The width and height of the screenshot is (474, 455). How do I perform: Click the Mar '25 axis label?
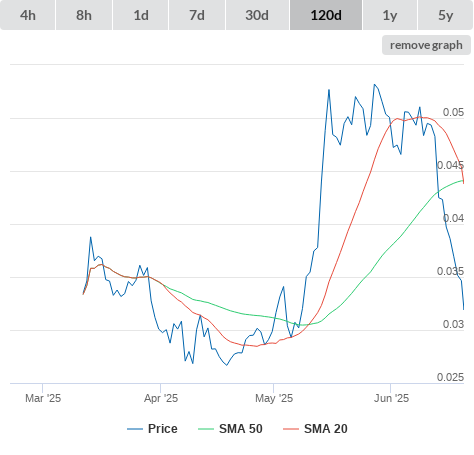[43, 398]
